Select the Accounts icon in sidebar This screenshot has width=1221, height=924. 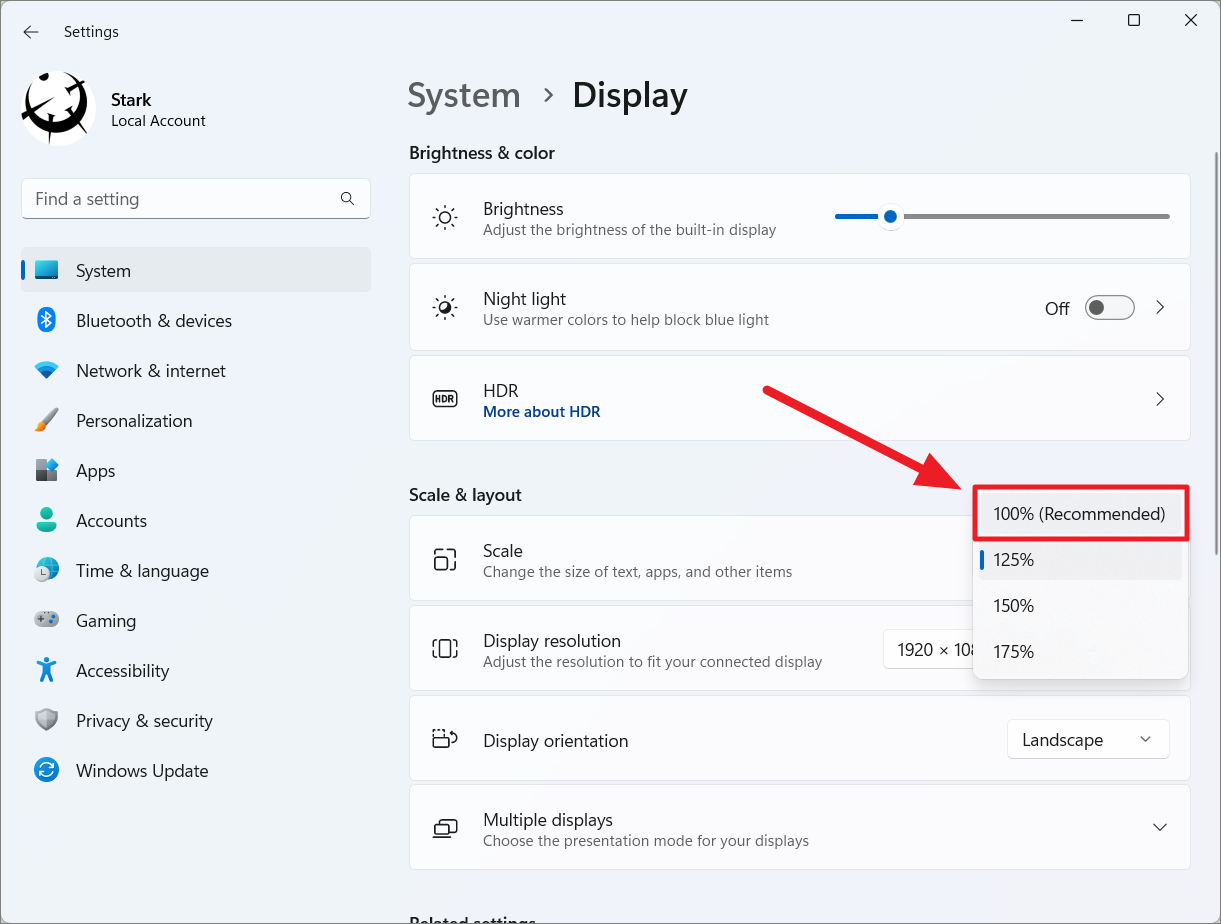(46, 520)
